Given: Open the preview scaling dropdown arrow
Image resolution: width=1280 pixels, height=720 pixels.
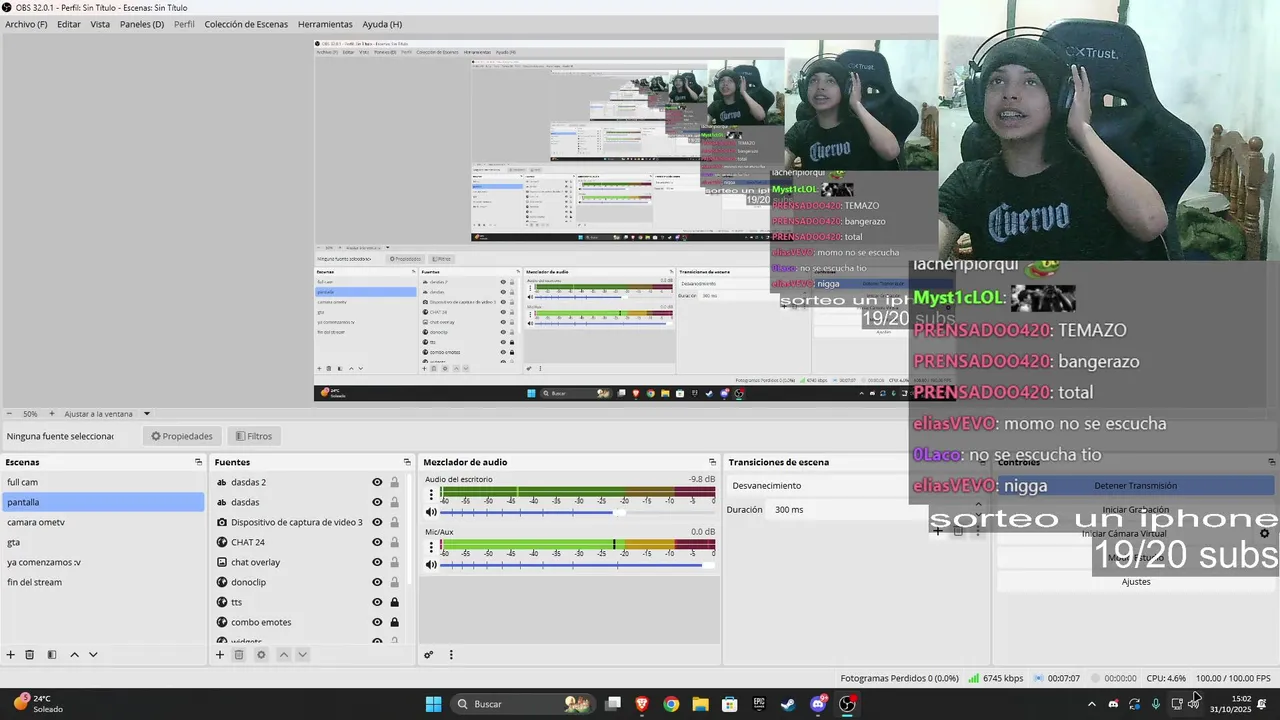Looking at the screenshot, I should point(147,414).
